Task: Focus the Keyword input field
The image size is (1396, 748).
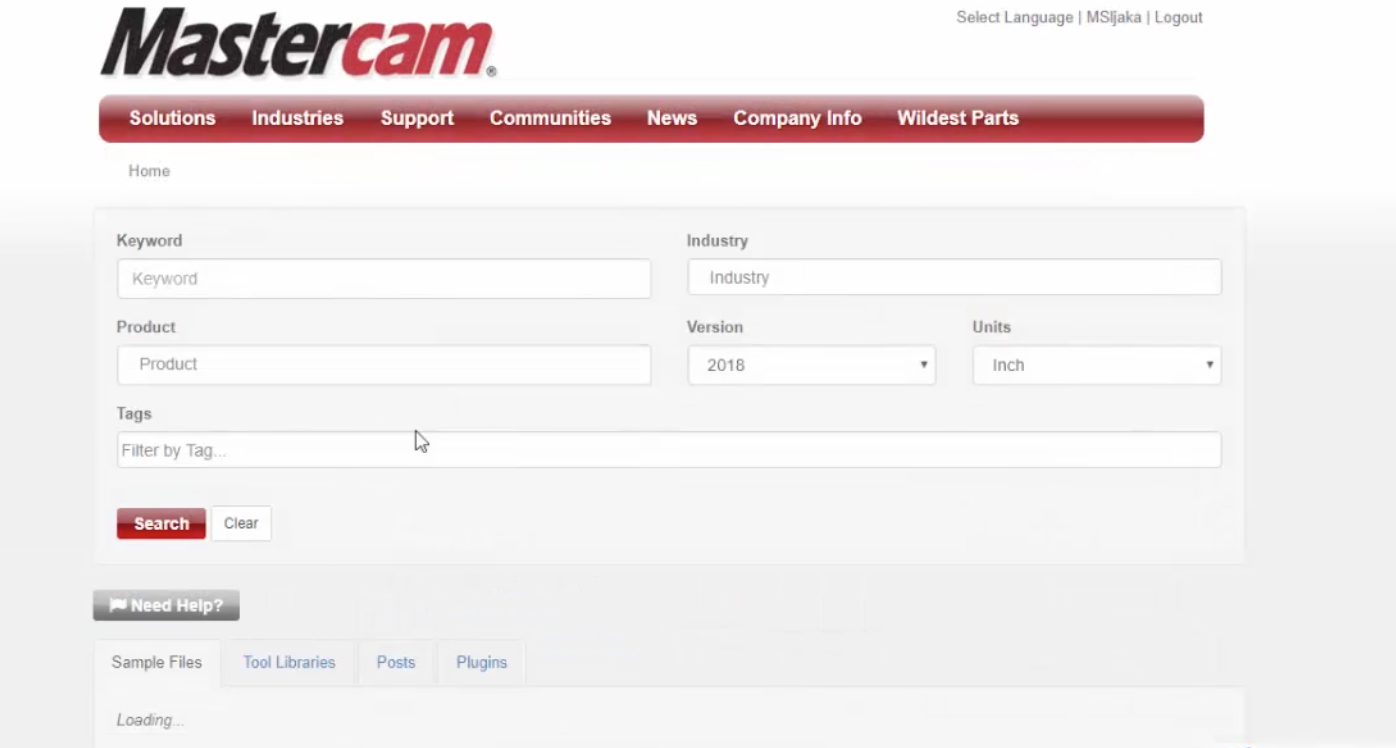Action: coord(384,279)
